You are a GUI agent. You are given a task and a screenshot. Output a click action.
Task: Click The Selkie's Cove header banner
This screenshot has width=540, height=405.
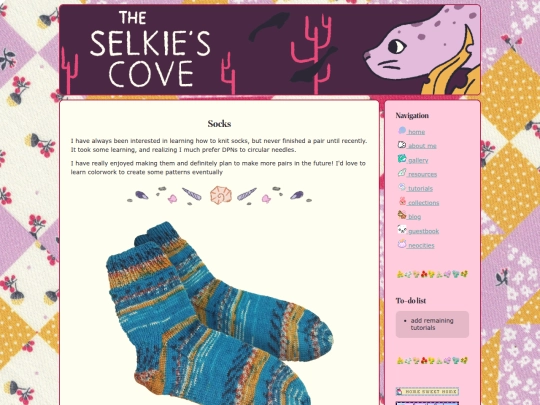(x=270, y=50)
